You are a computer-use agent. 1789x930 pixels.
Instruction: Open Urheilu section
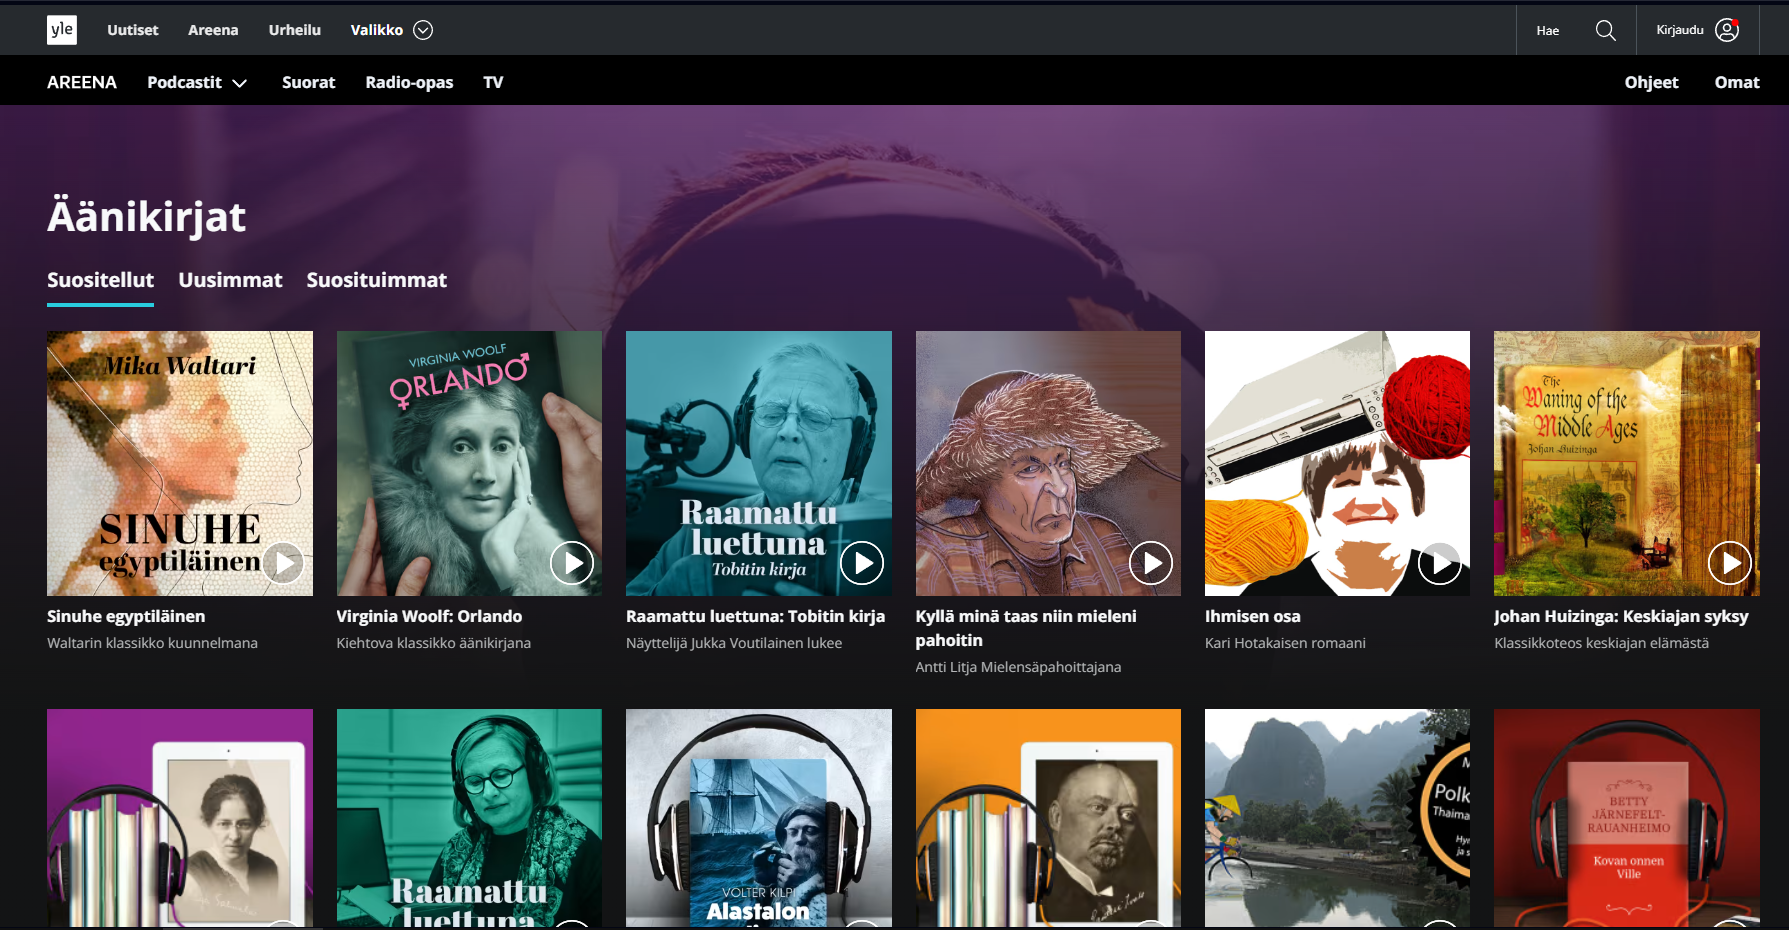[x=295, y=30]
